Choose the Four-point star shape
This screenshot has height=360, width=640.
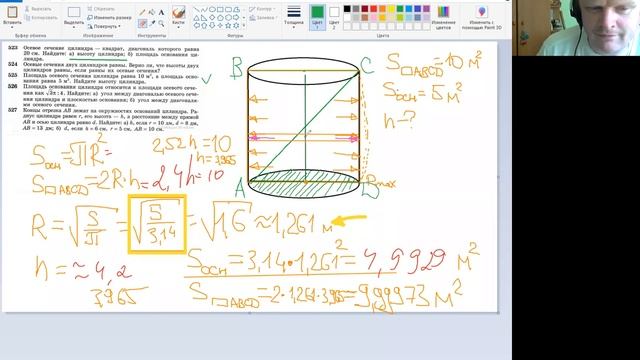click(220, 25)
